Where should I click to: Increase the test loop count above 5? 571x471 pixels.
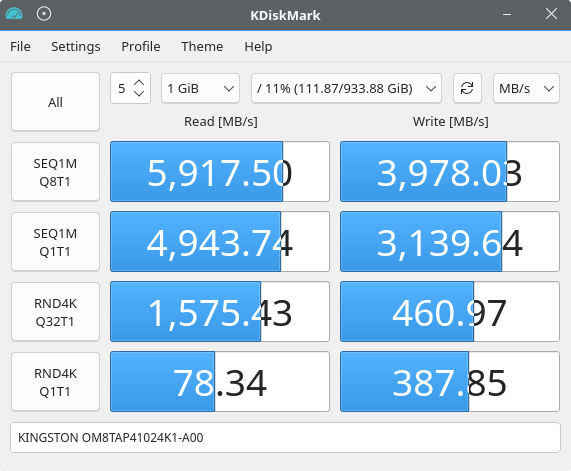click(x=139, y=83)
